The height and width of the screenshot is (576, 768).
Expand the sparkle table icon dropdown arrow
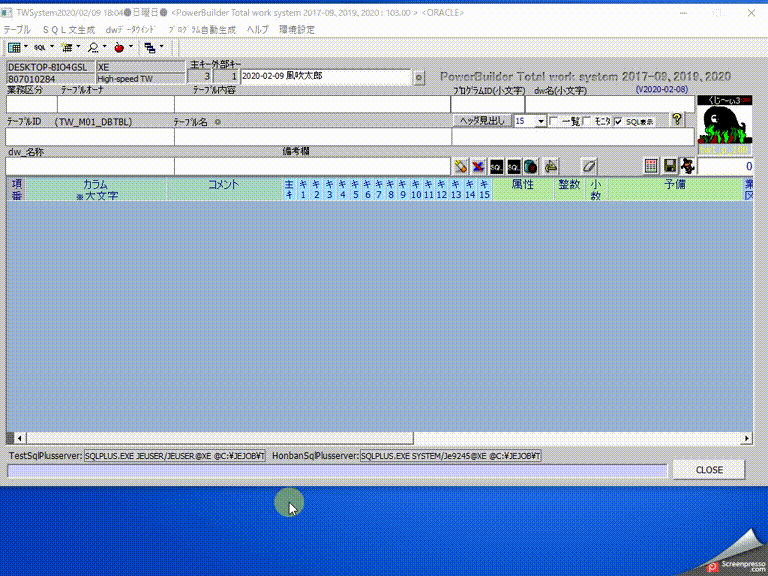point(78,47)
